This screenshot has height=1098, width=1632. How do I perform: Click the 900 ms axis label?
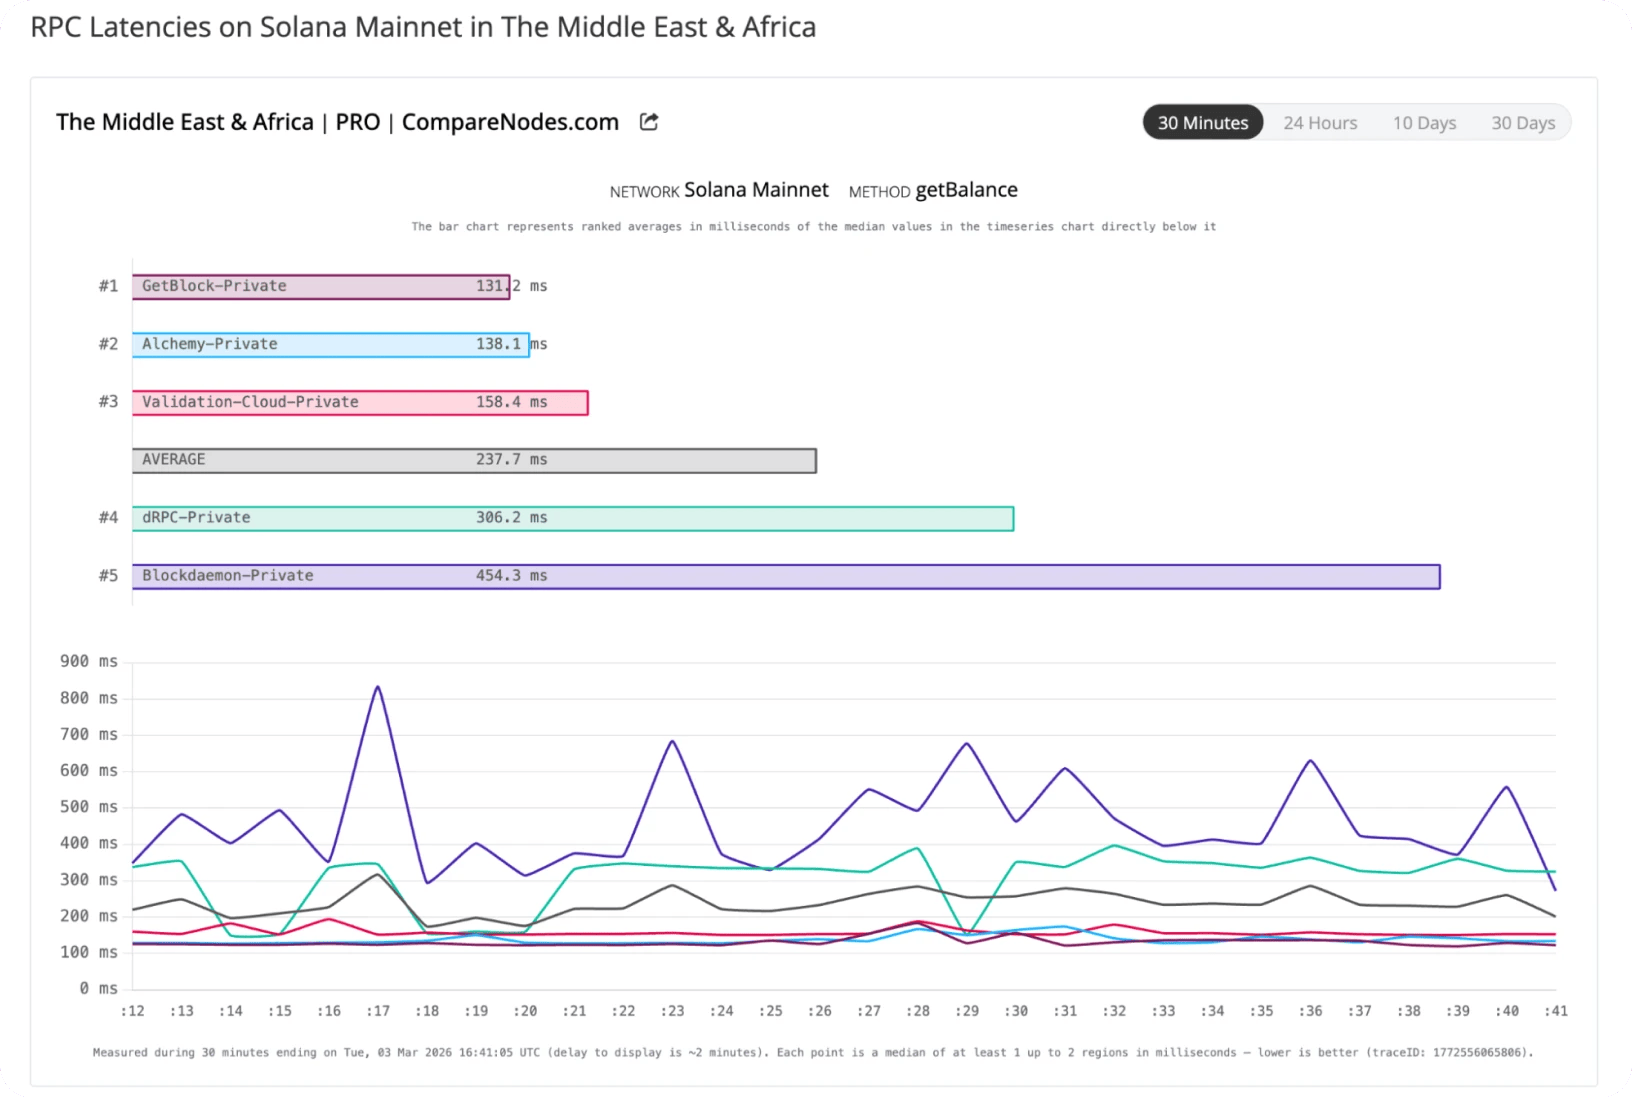(x=89, y=661)
